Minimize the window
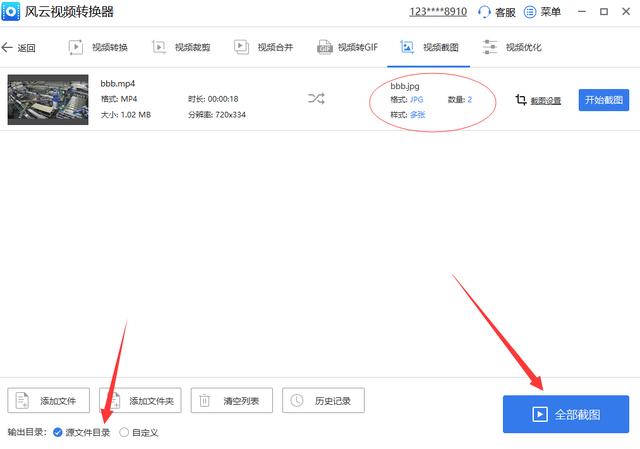The height and width of the screenshot is (449, 640). (x=582, y=12)
